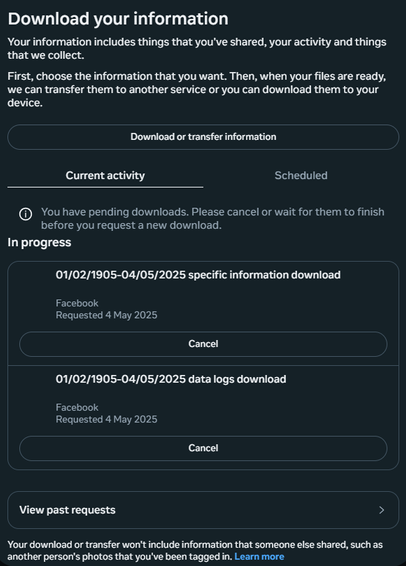Click the info icon beside pending downloads notice

[25, 214]
